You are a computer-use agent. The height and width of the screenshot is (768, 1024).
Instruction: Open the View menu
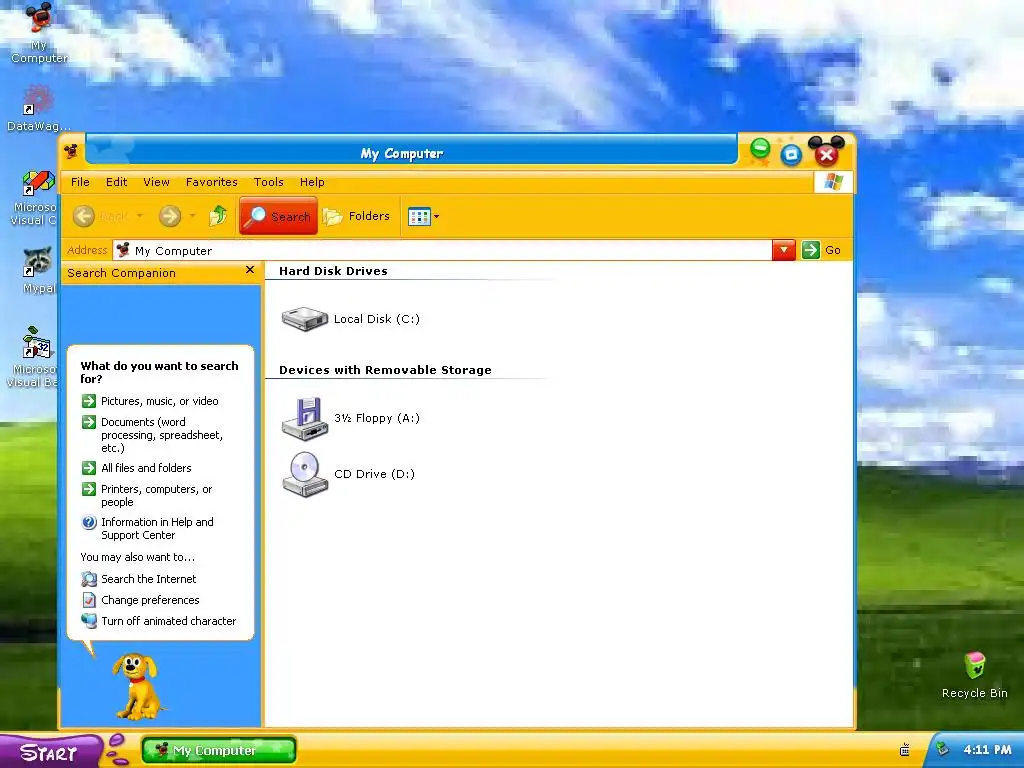coord(156,182)
